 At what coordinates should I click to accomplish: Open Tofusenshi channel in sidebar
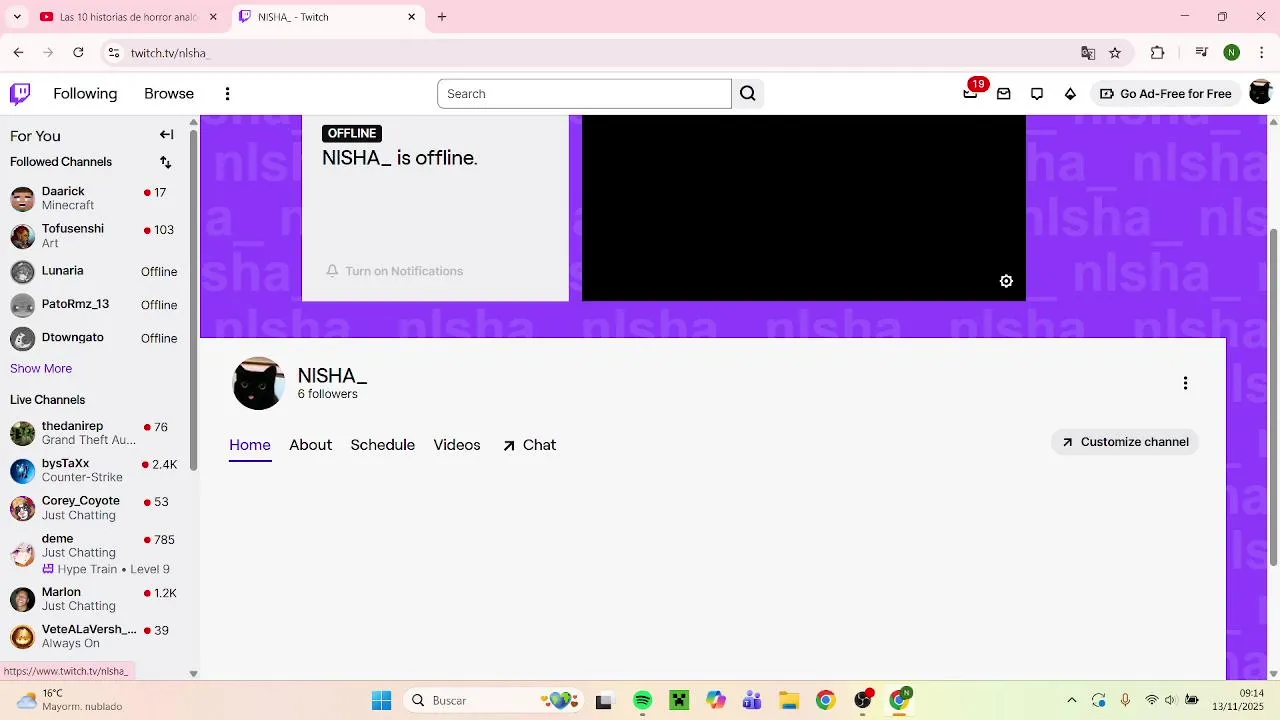click(94, 236)
